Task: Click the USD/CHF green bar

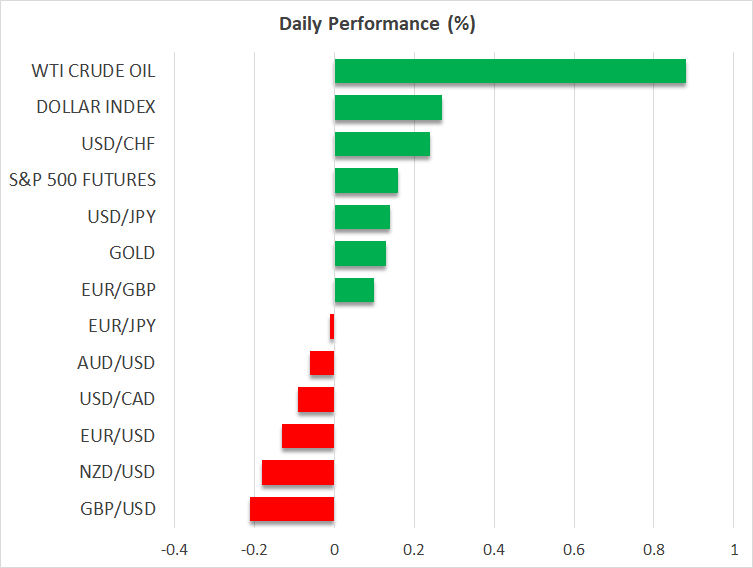Action: tap(382, 144)
